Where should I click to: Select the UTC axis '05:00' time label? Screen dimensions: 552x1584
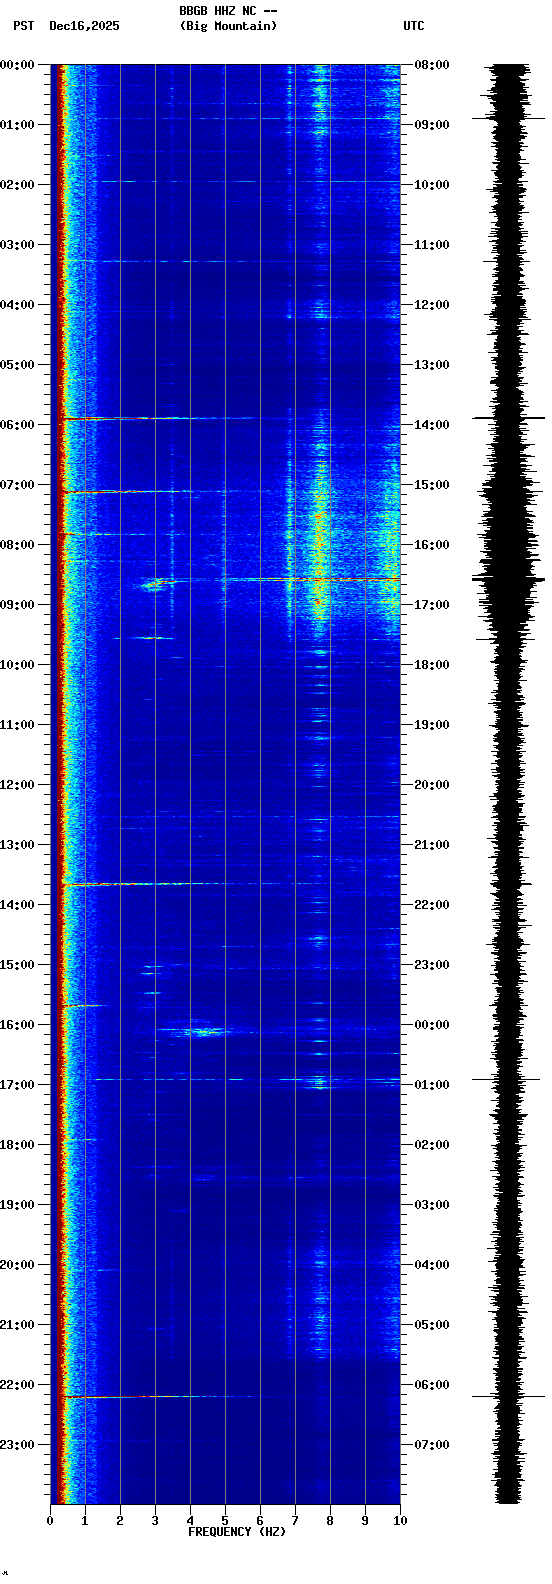[432, 1325]
